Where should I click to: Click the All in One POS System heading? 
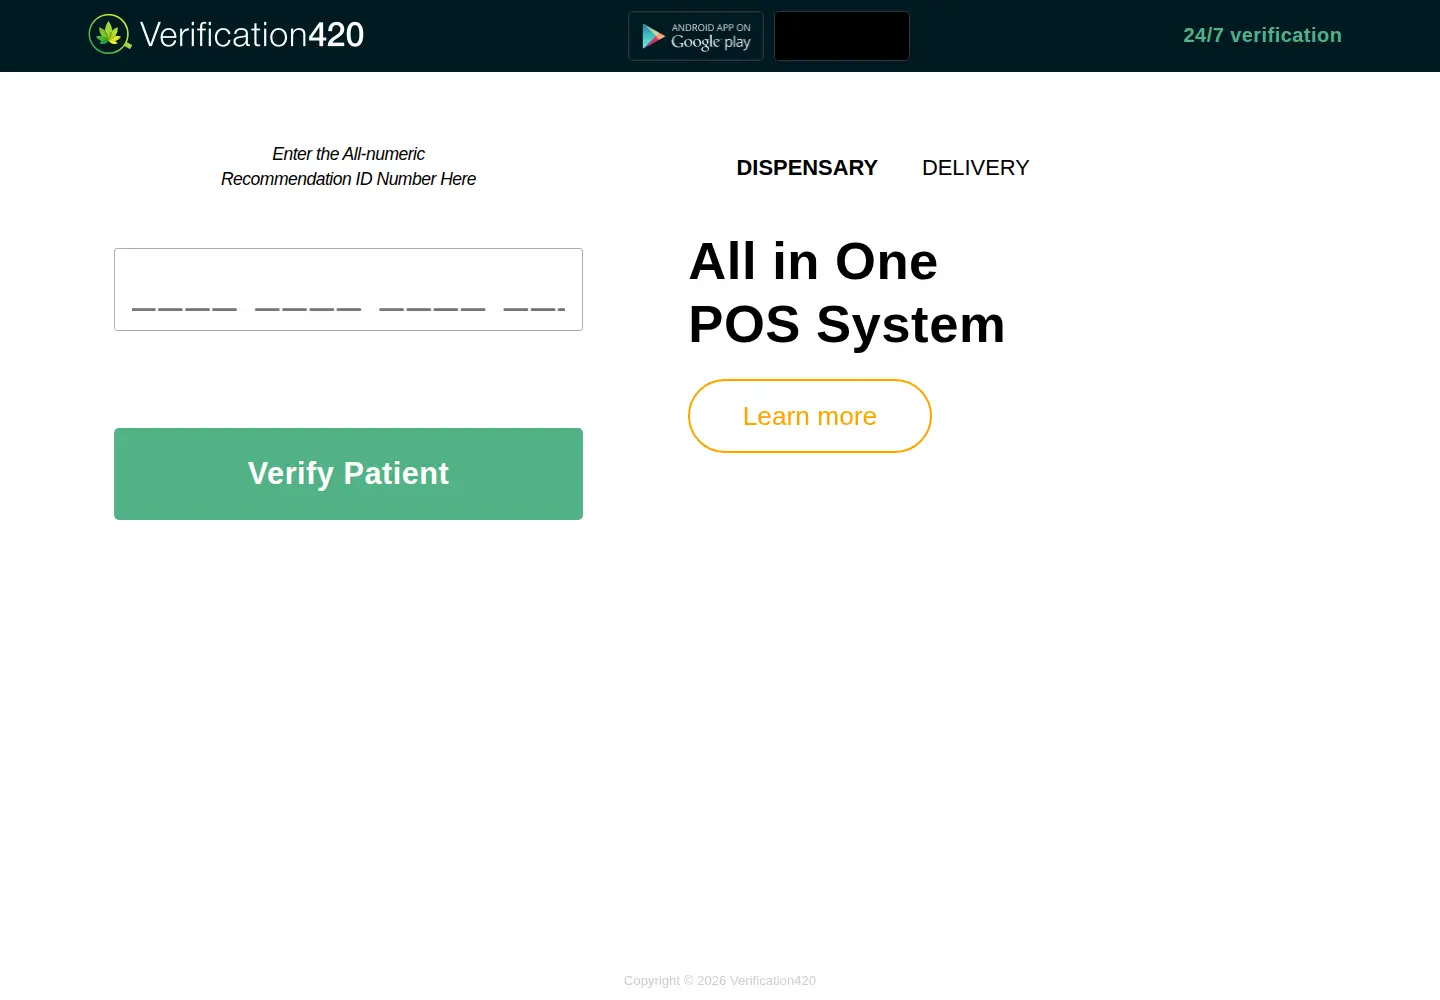pyautogui.click(x=847, y=293)
